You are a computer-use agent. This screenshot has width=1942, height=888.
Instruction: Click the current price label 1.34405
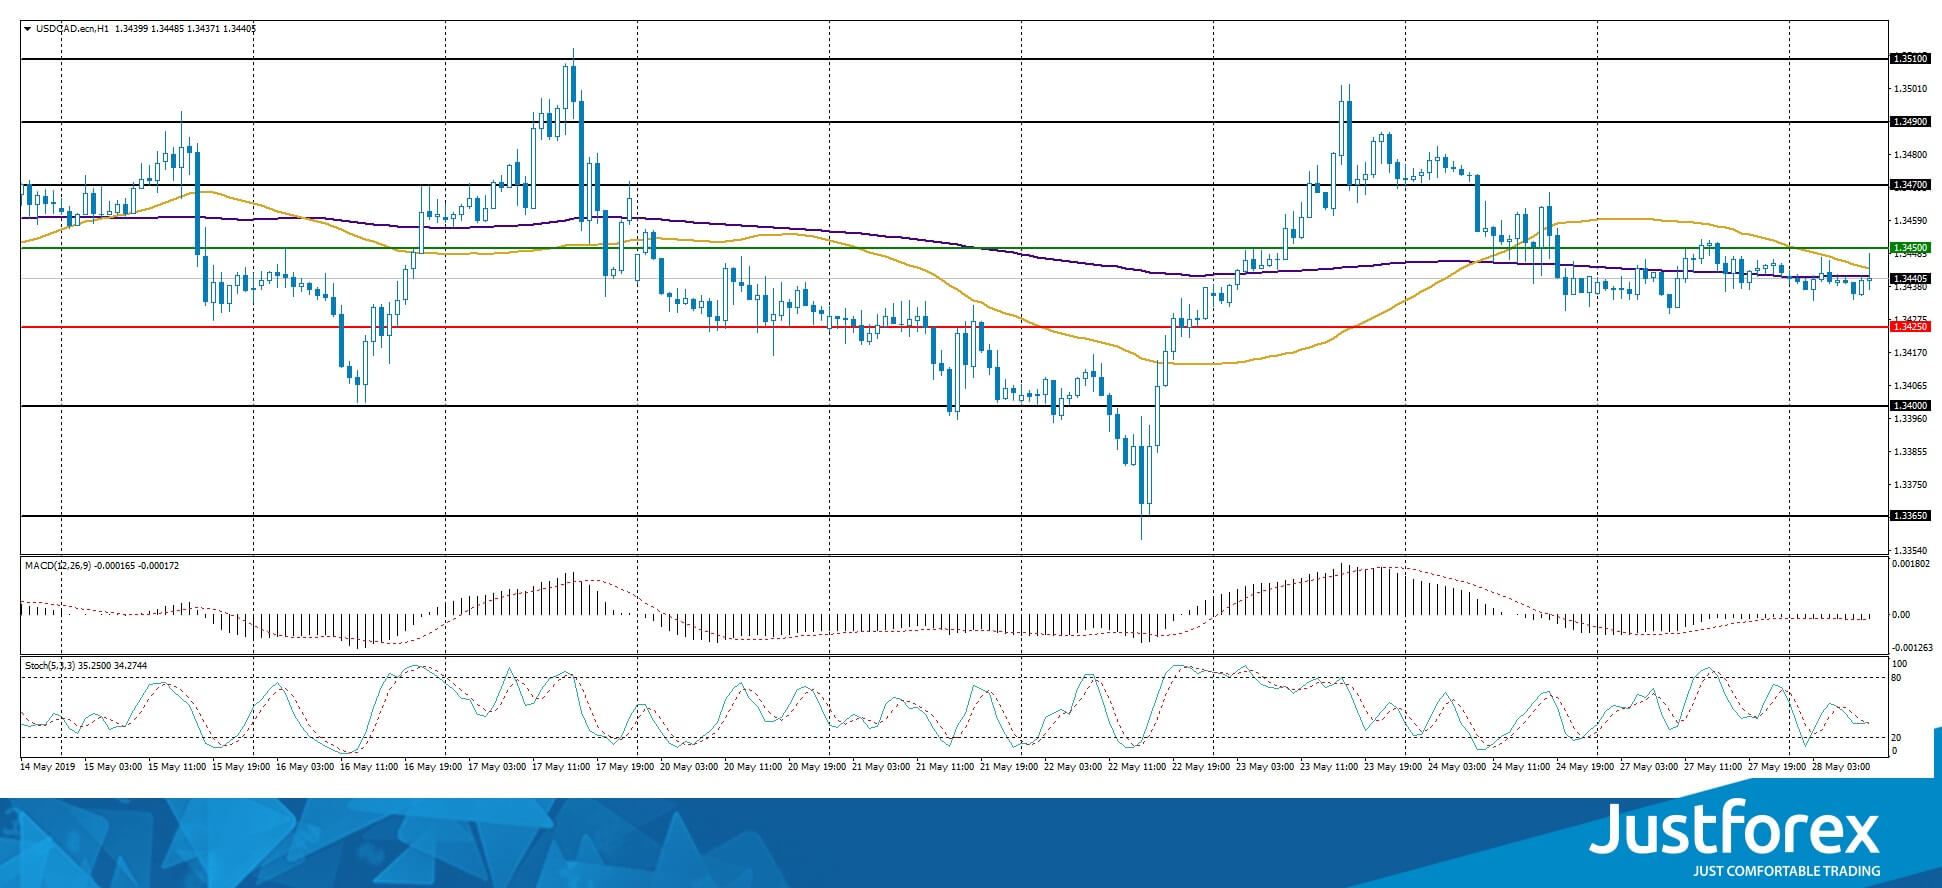pyautogui.click(x=1909, y=278)
